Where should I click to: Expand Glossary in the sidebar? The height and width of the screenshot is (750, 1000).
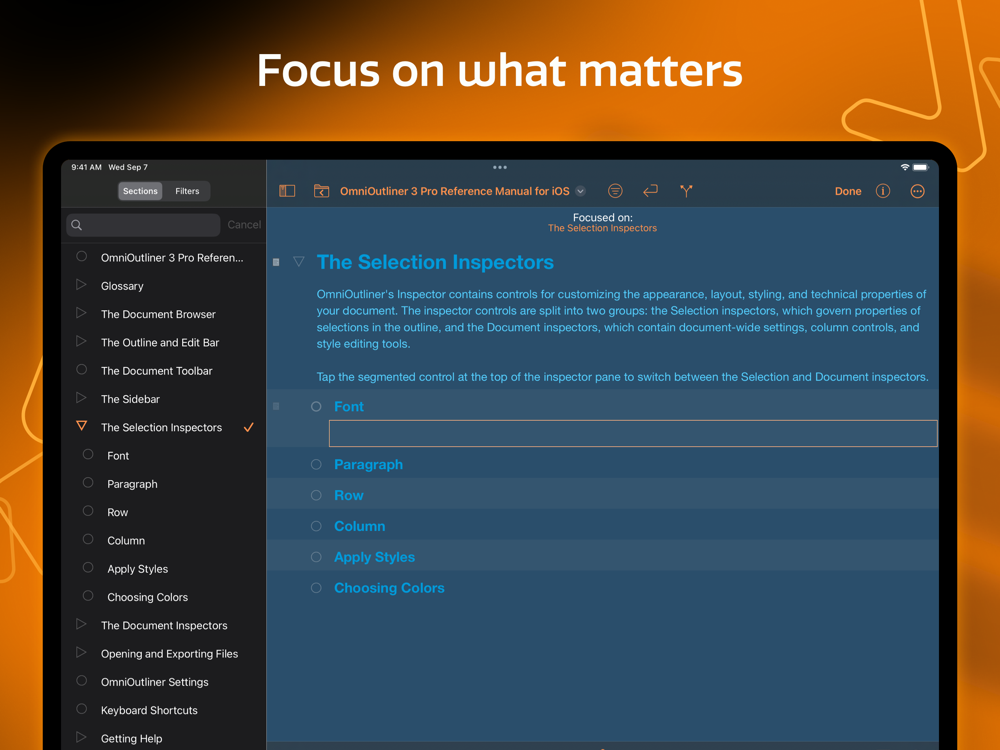81,284
